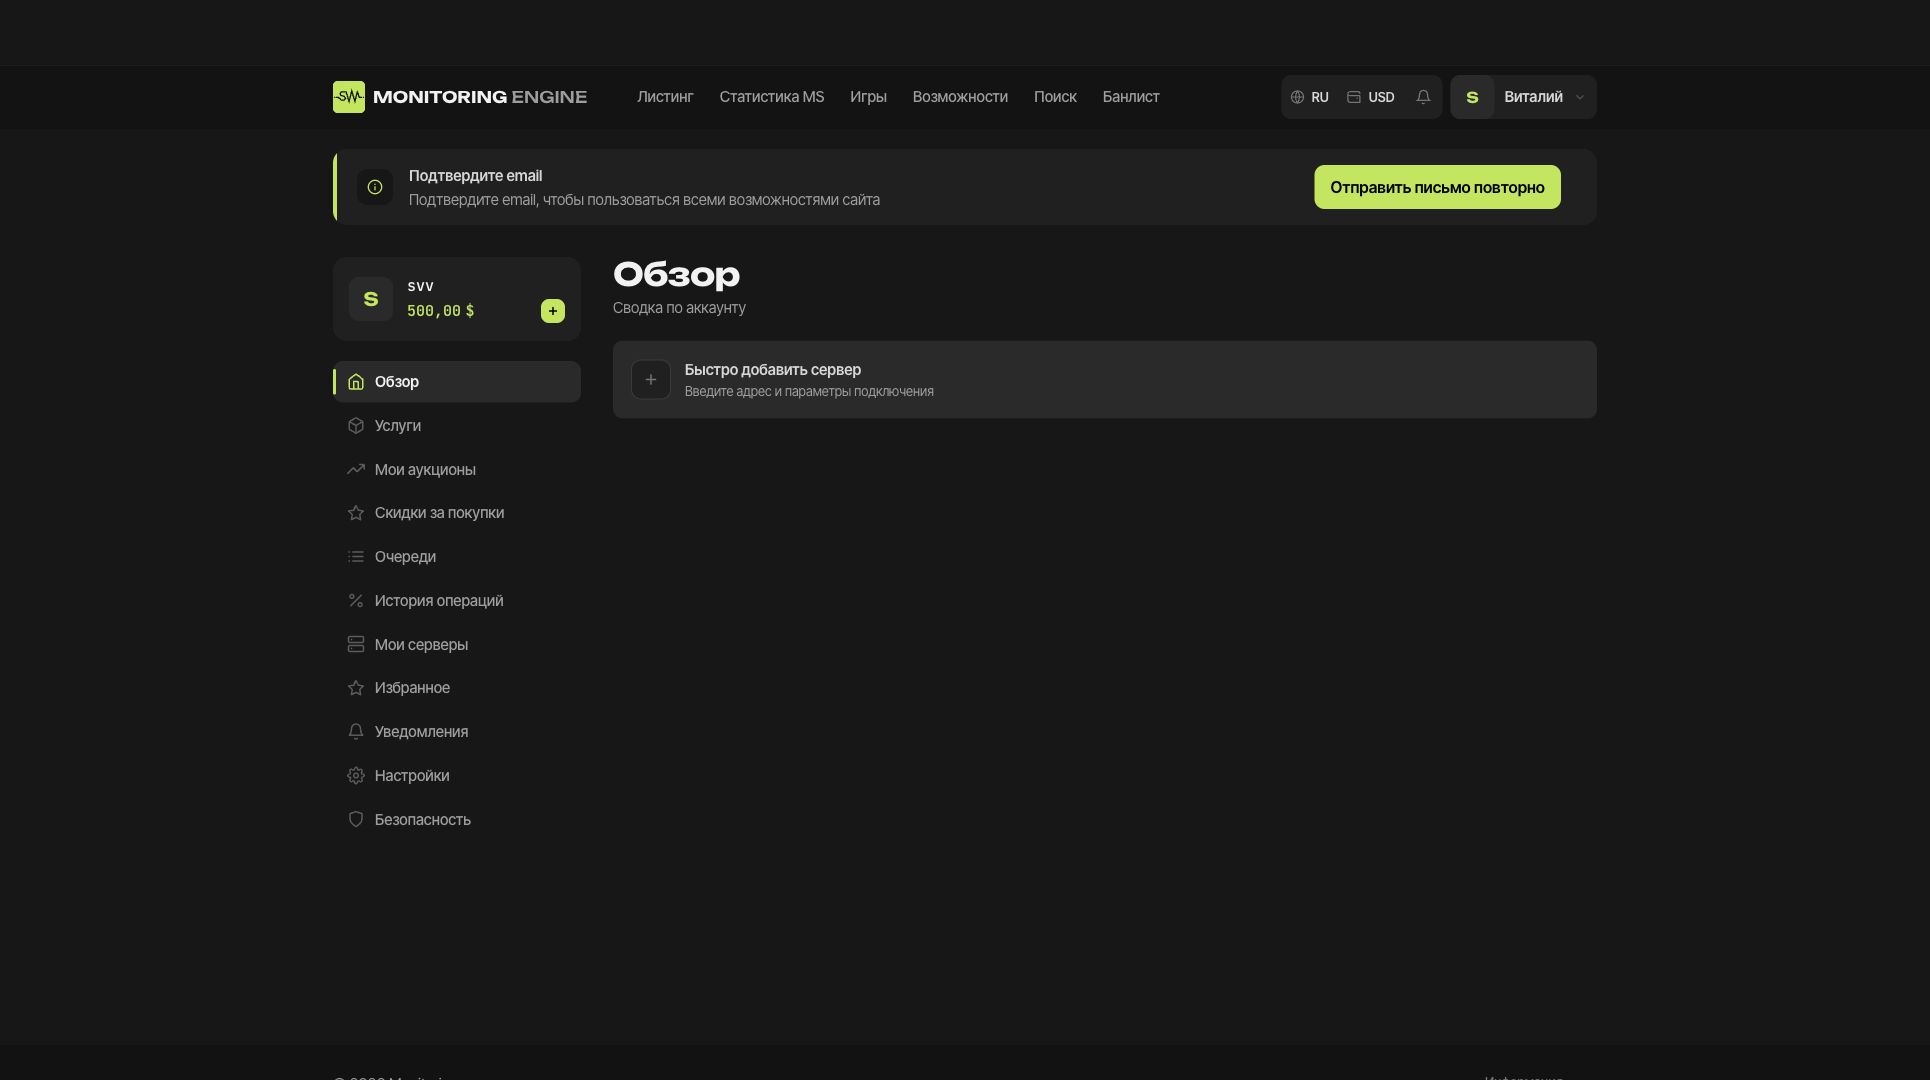The image size is (1930, 1080).
Task: Click the shield icon next to Безопасность
Action: pos(356,820)
